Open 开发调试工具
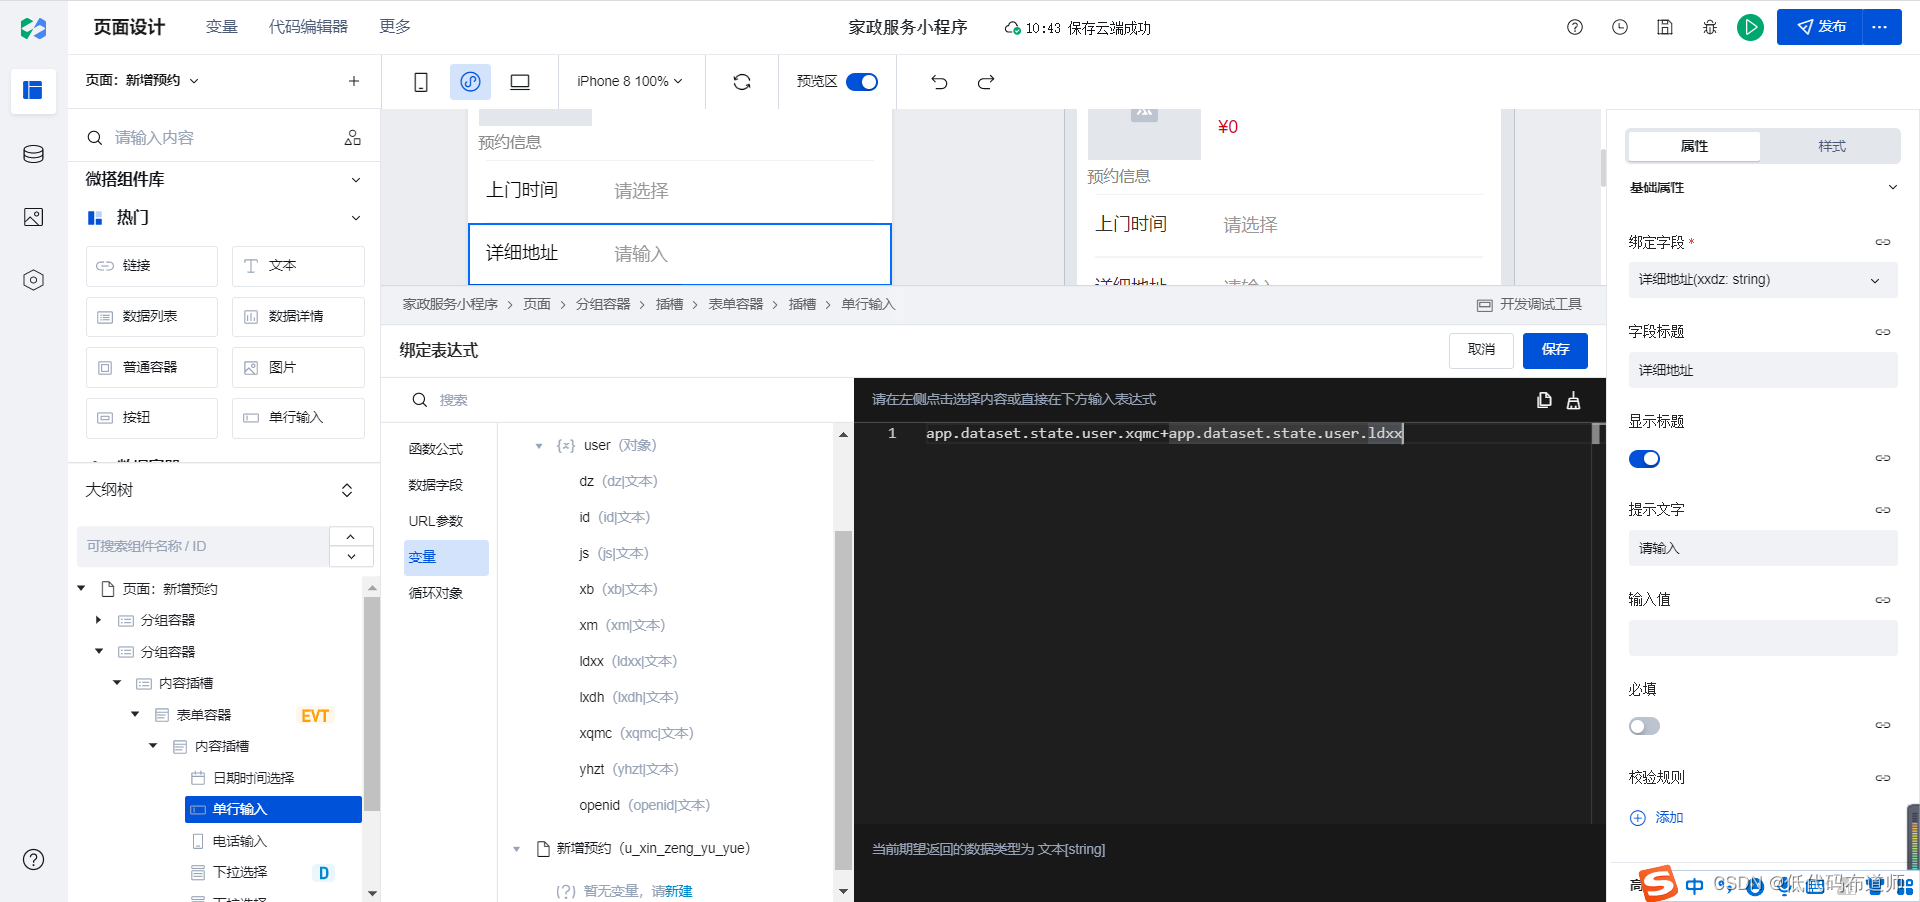Image resolution: width=1920 pixels, height=902 pixels. (1530, 305)
